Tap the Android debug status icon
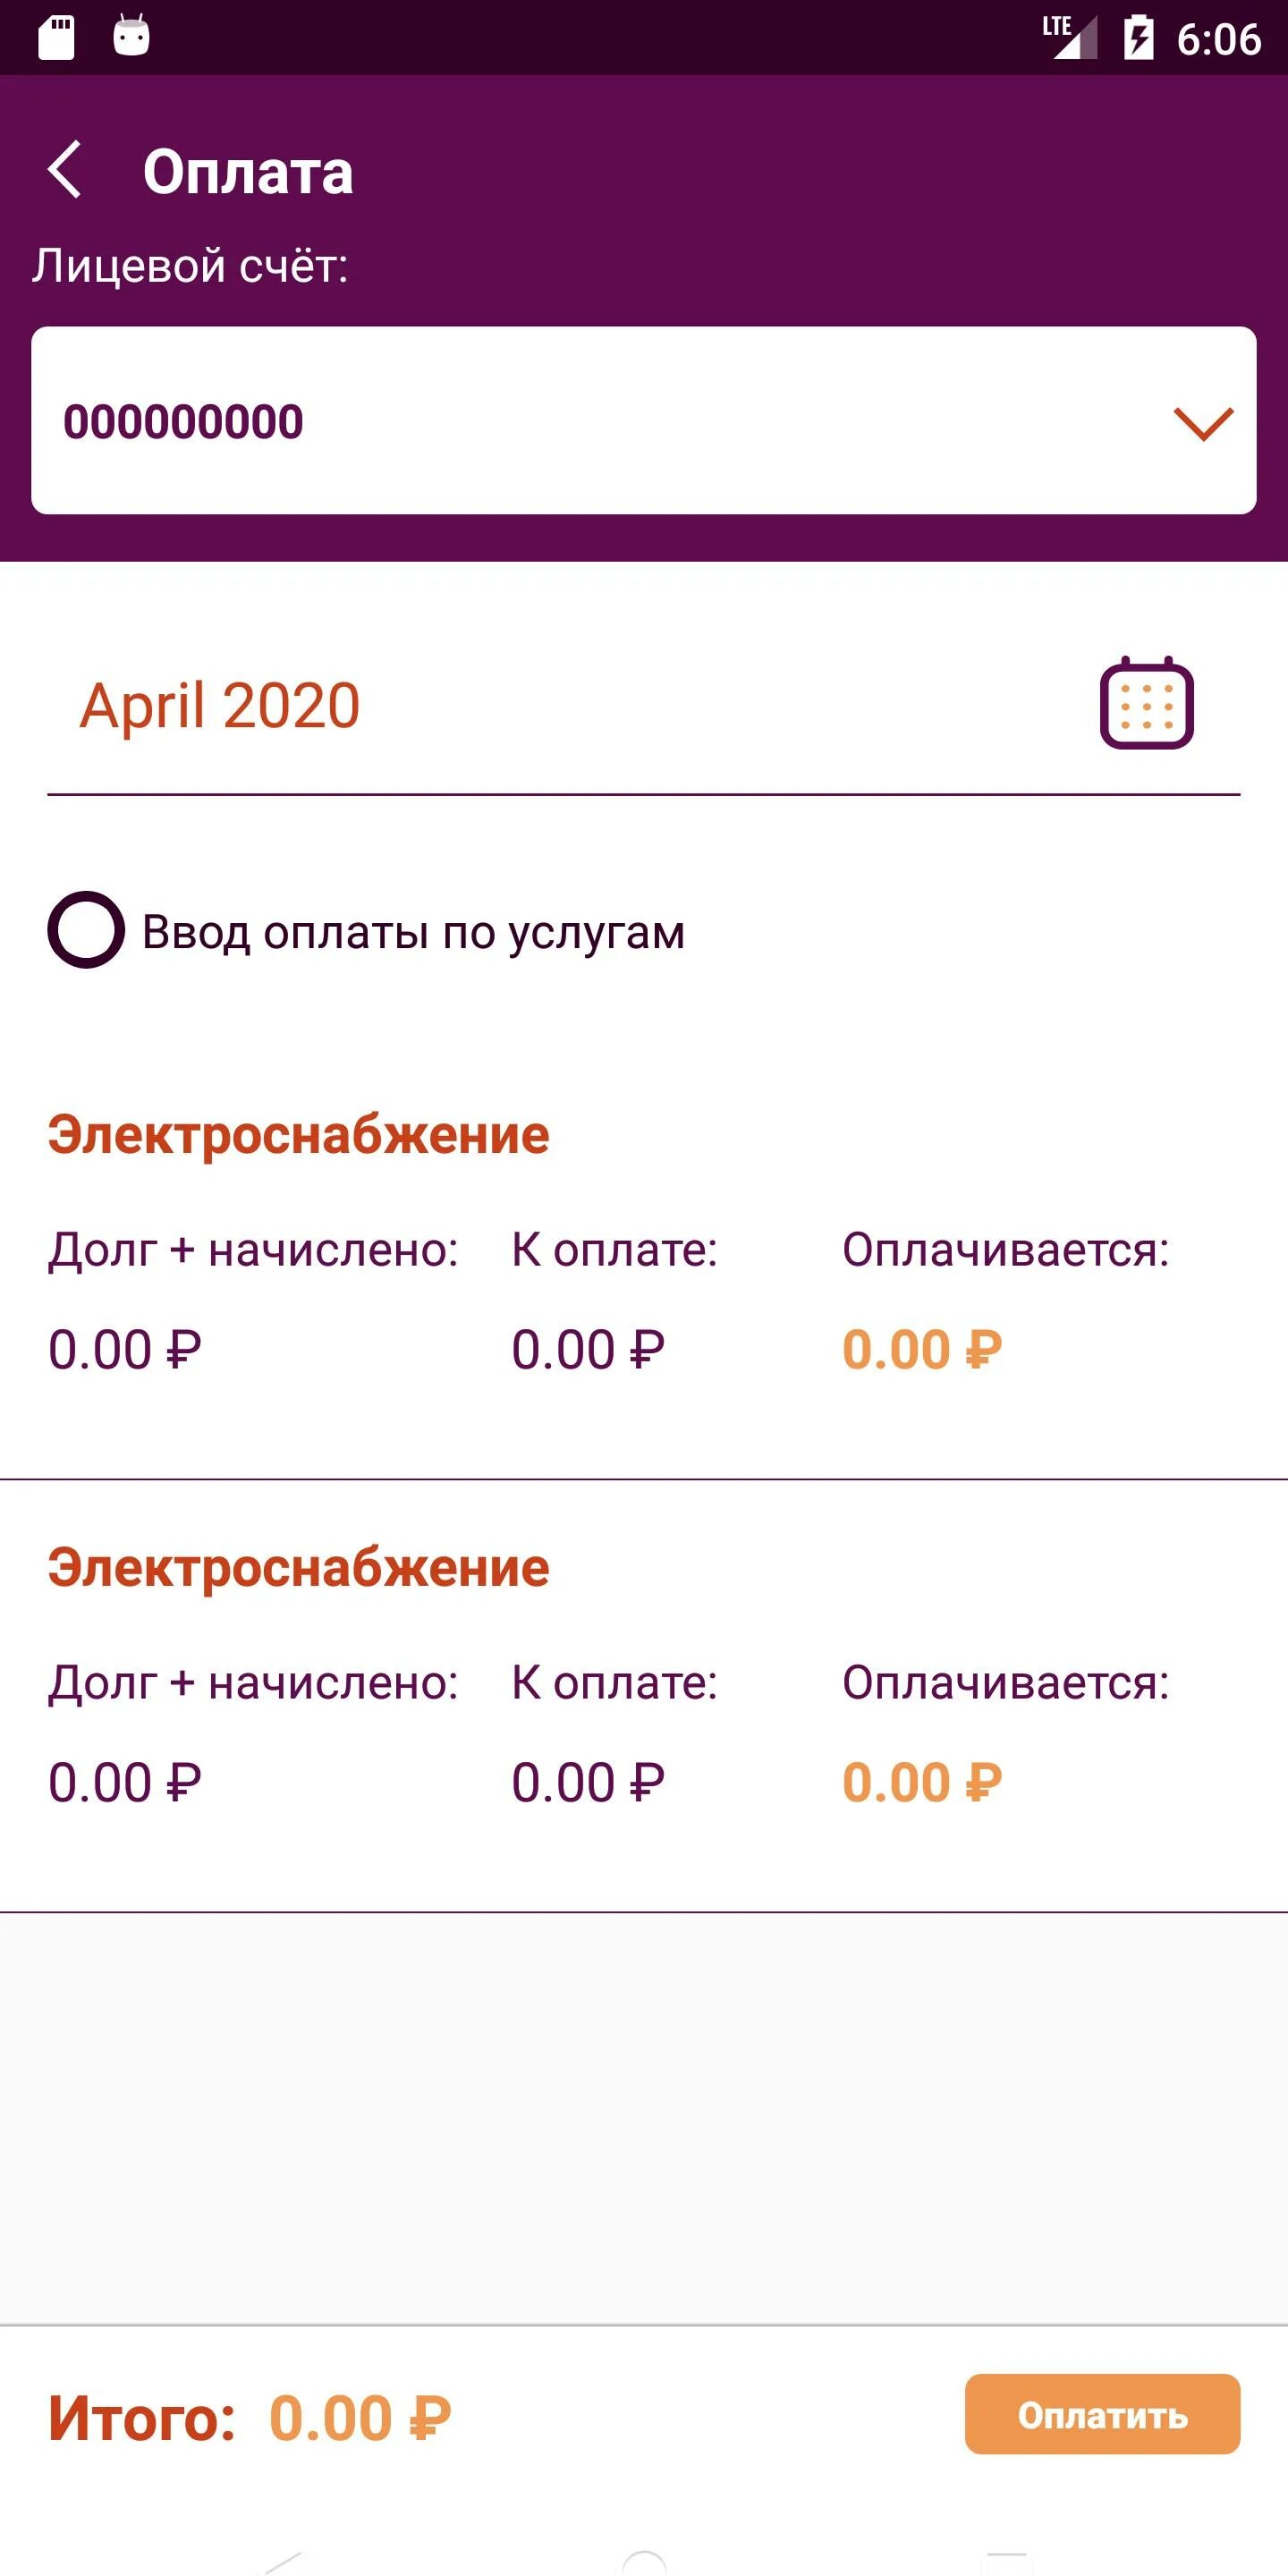Image resolution: width=1288 pixels, height=2576 pixels. point(131,36)
